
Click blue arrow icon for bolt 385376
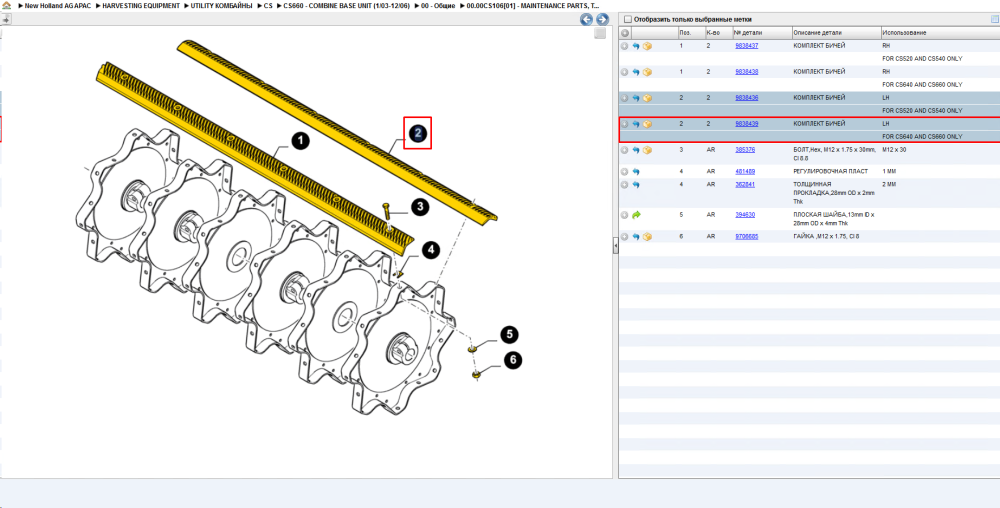coord(636,150)
